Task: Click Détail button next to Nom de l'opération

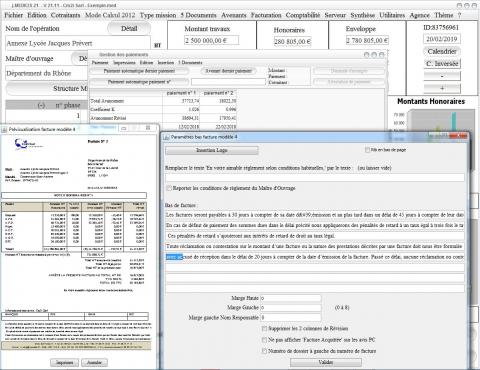Action: 129,29
